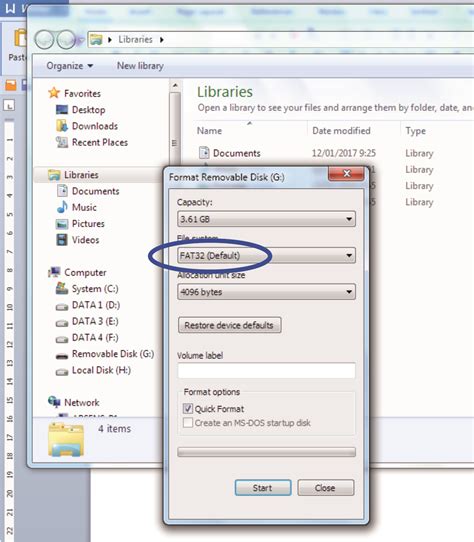This screenshot has width=474, height=542.
Task: Click Restore device defaults button
Action: 230,325
